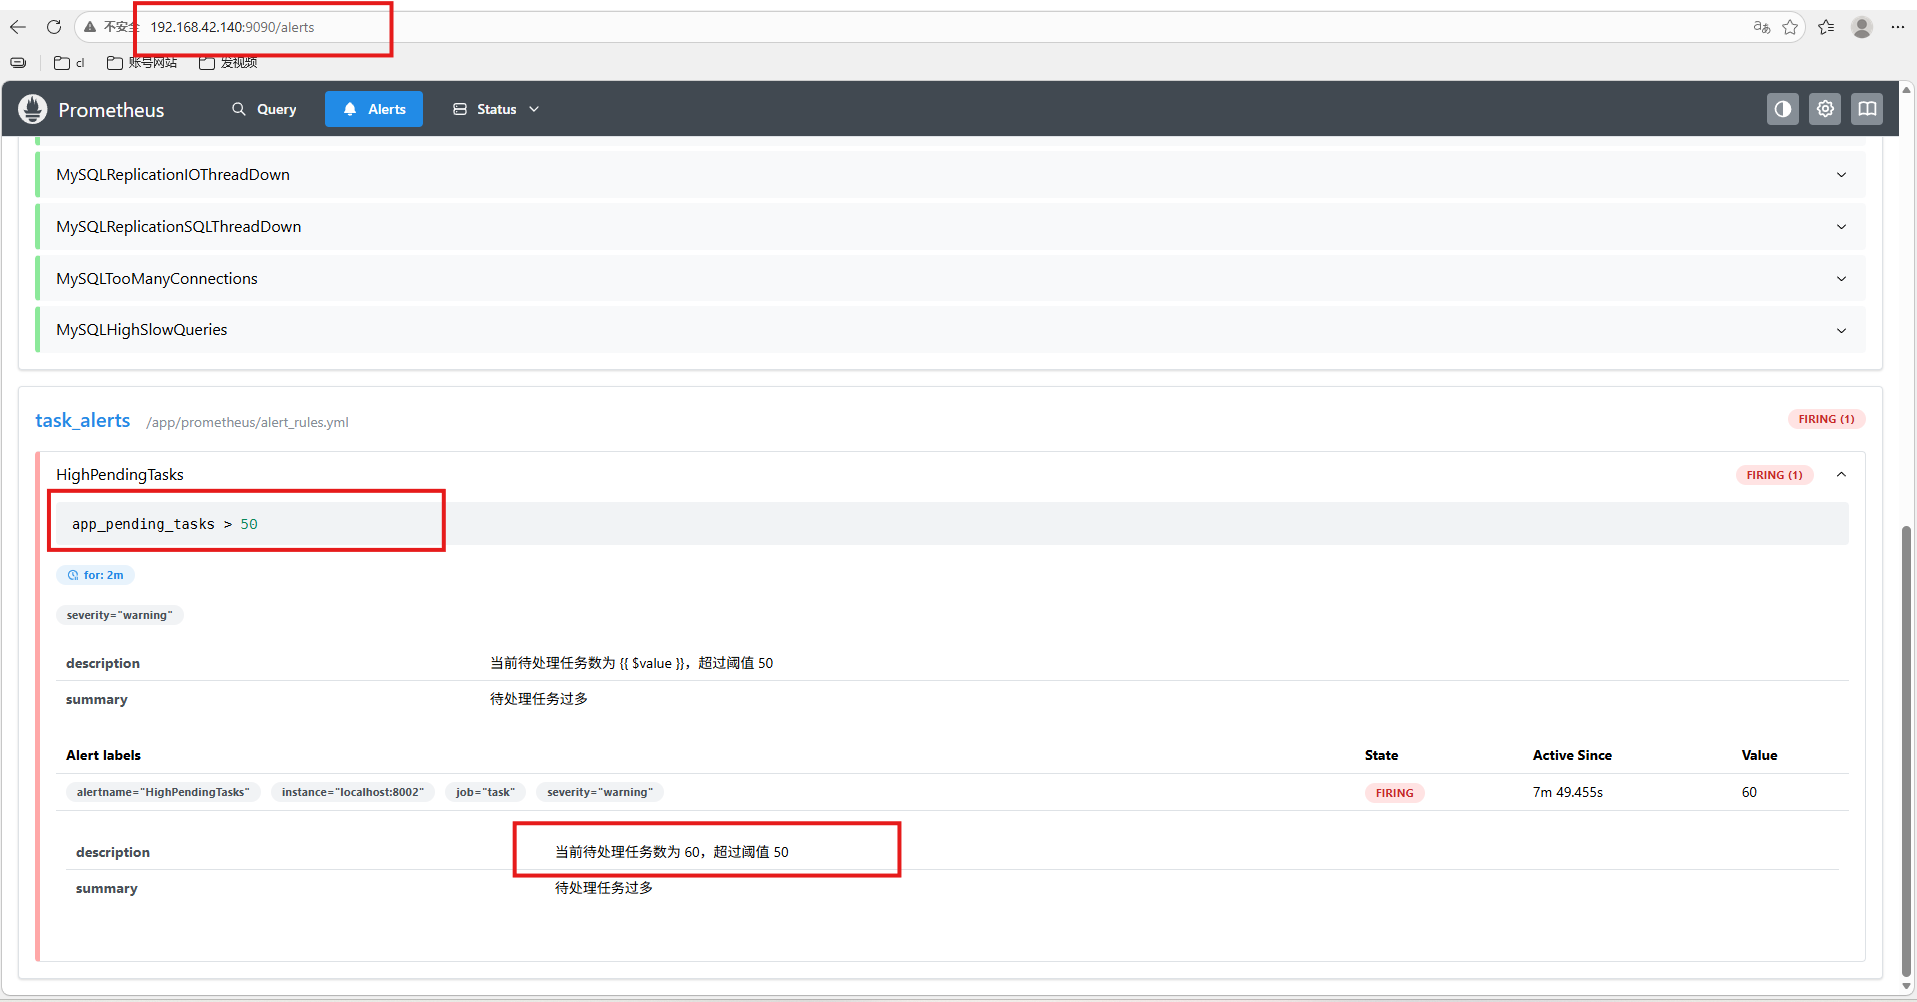
Task: Select the Alerts tab
Action: [x=374, y=109]
